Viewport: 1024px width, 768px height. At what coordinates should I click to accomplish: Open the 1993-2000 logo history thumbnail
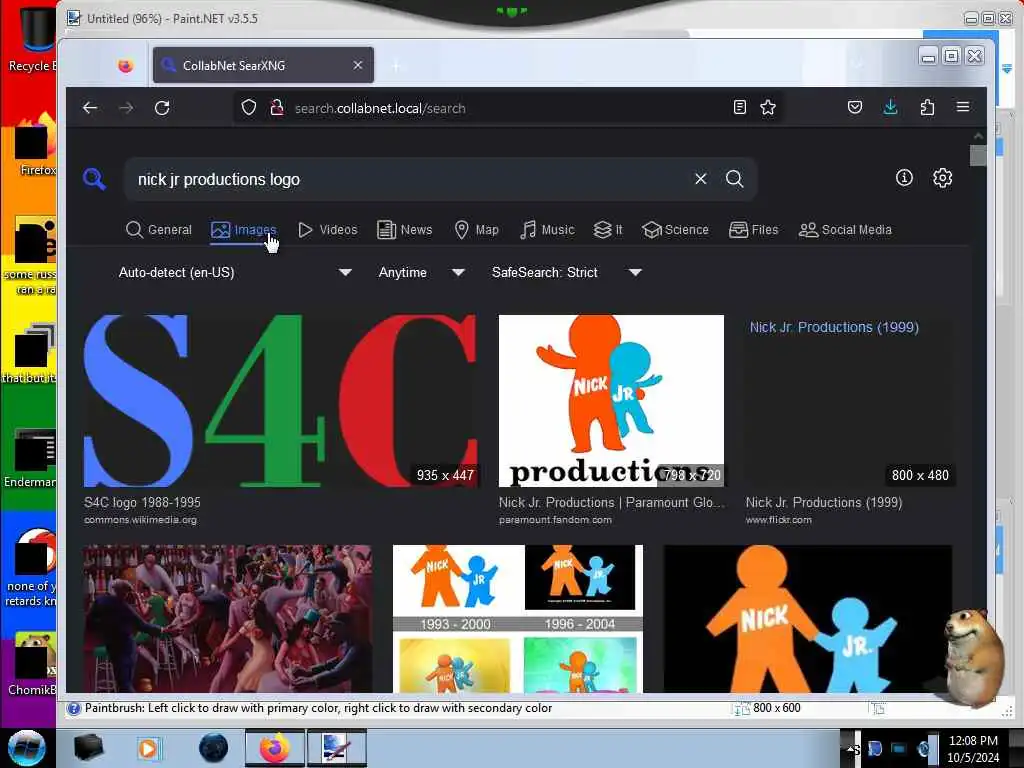coord(518,618)
